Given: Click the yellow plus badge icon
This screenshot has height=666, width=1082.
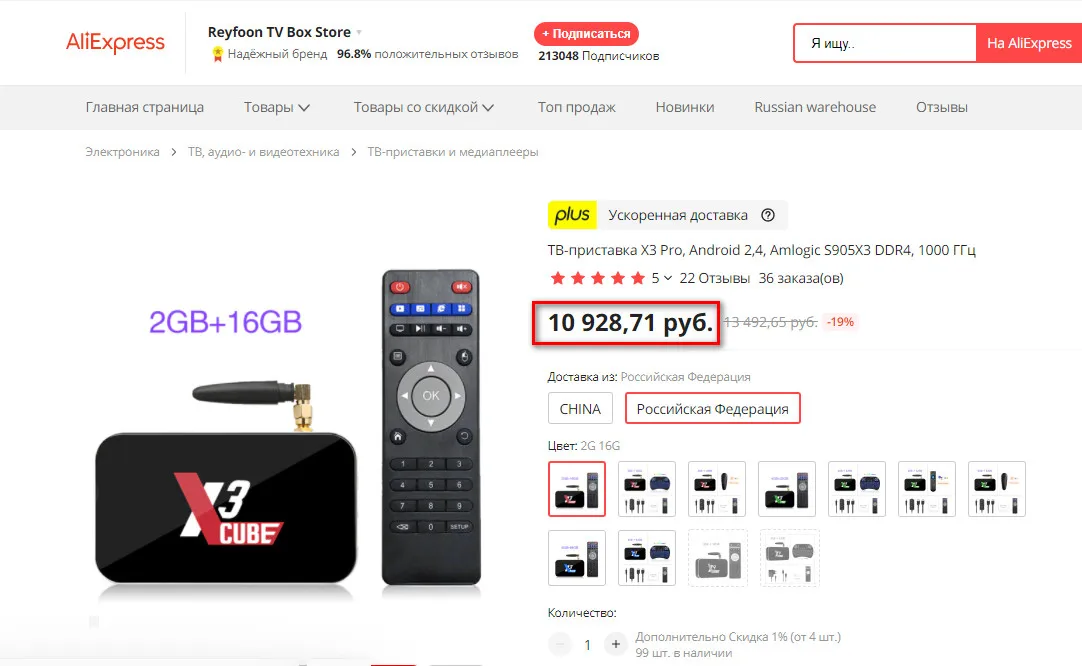Looking at the screenshot, I should tap(572, 215).
